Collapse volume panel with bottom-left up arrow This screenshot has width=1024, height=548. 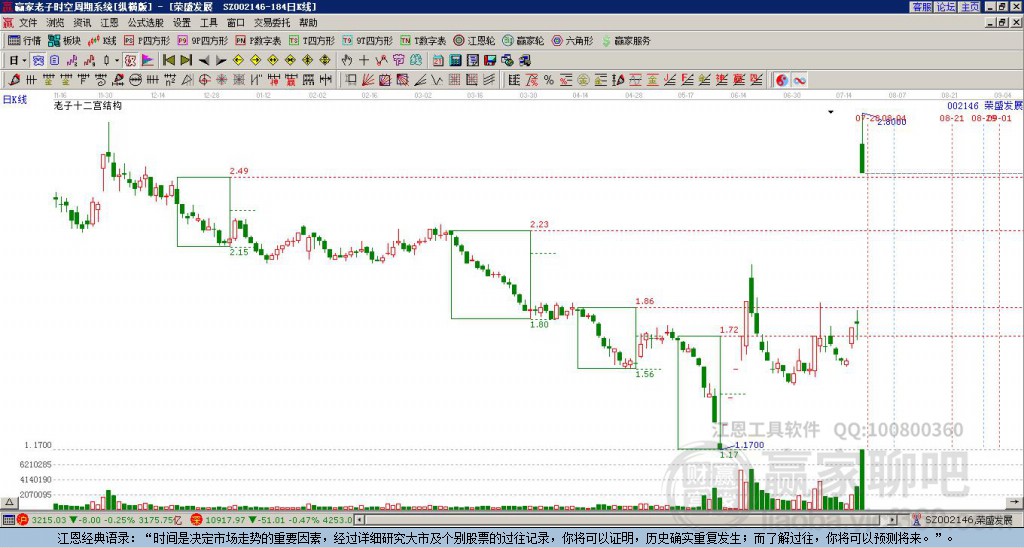point(8,502)
